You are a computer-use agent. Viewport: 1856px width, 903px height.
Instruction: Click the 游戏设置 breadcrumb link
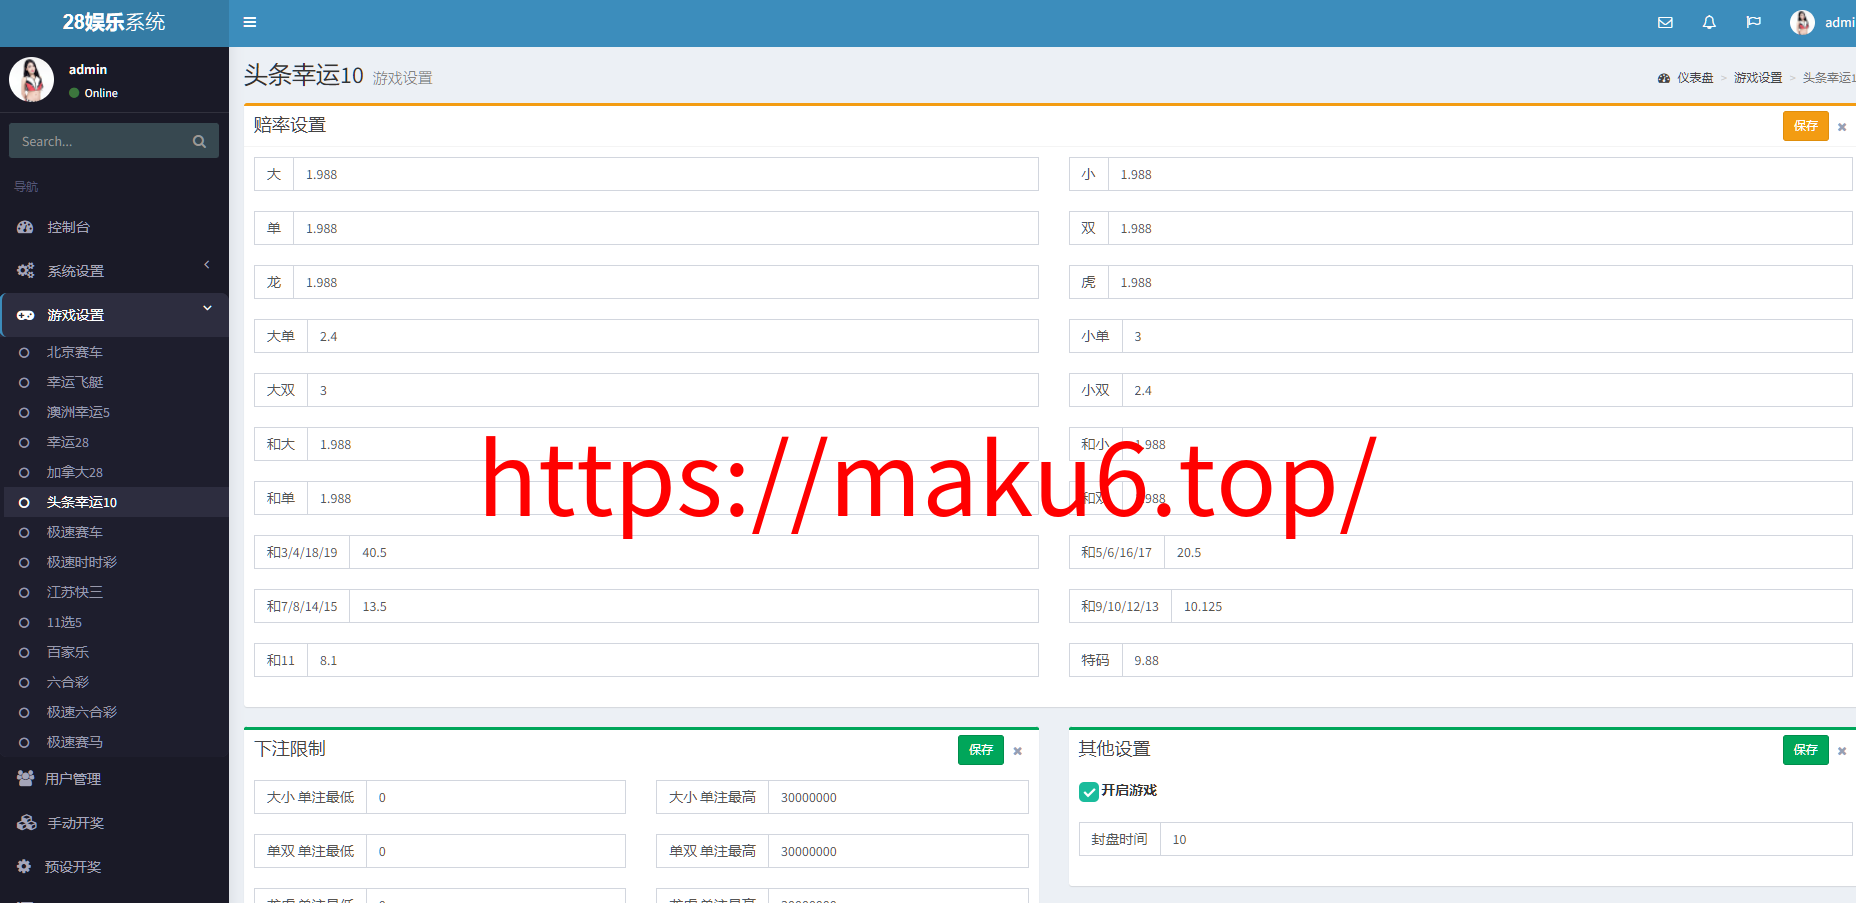click(x=1758, y=78)
